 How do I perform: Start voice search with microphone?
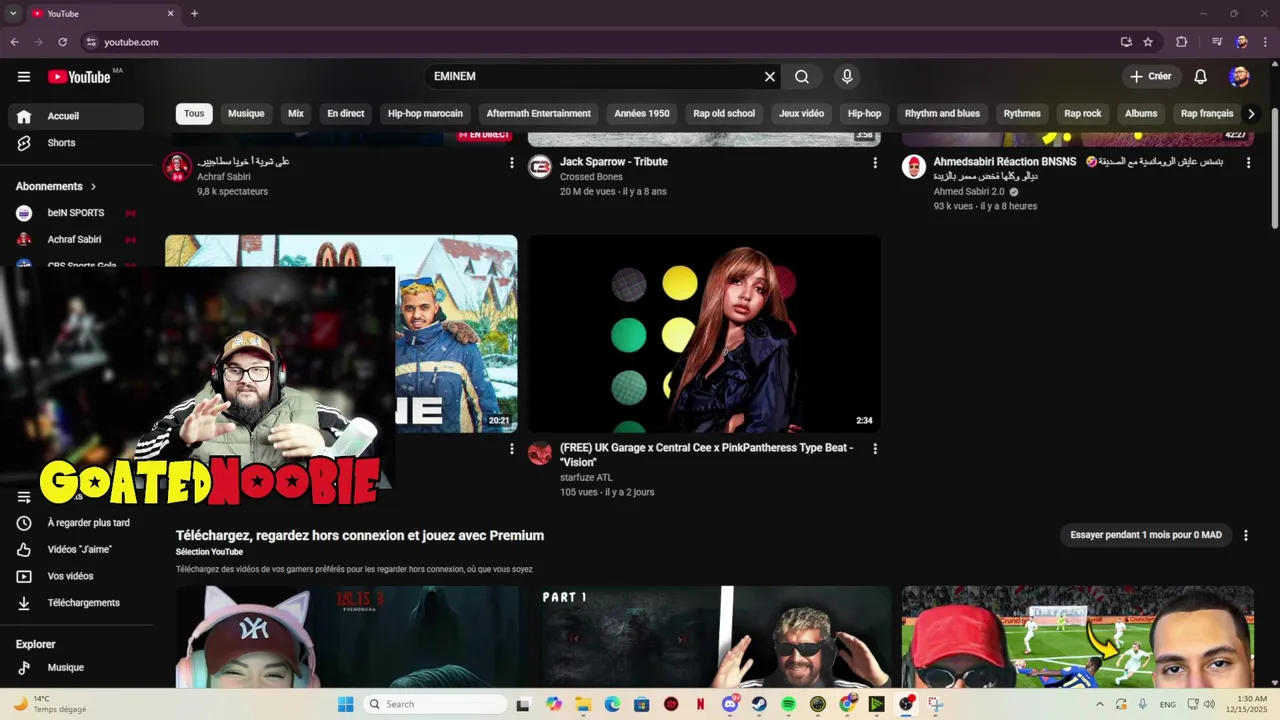[847, 76]
